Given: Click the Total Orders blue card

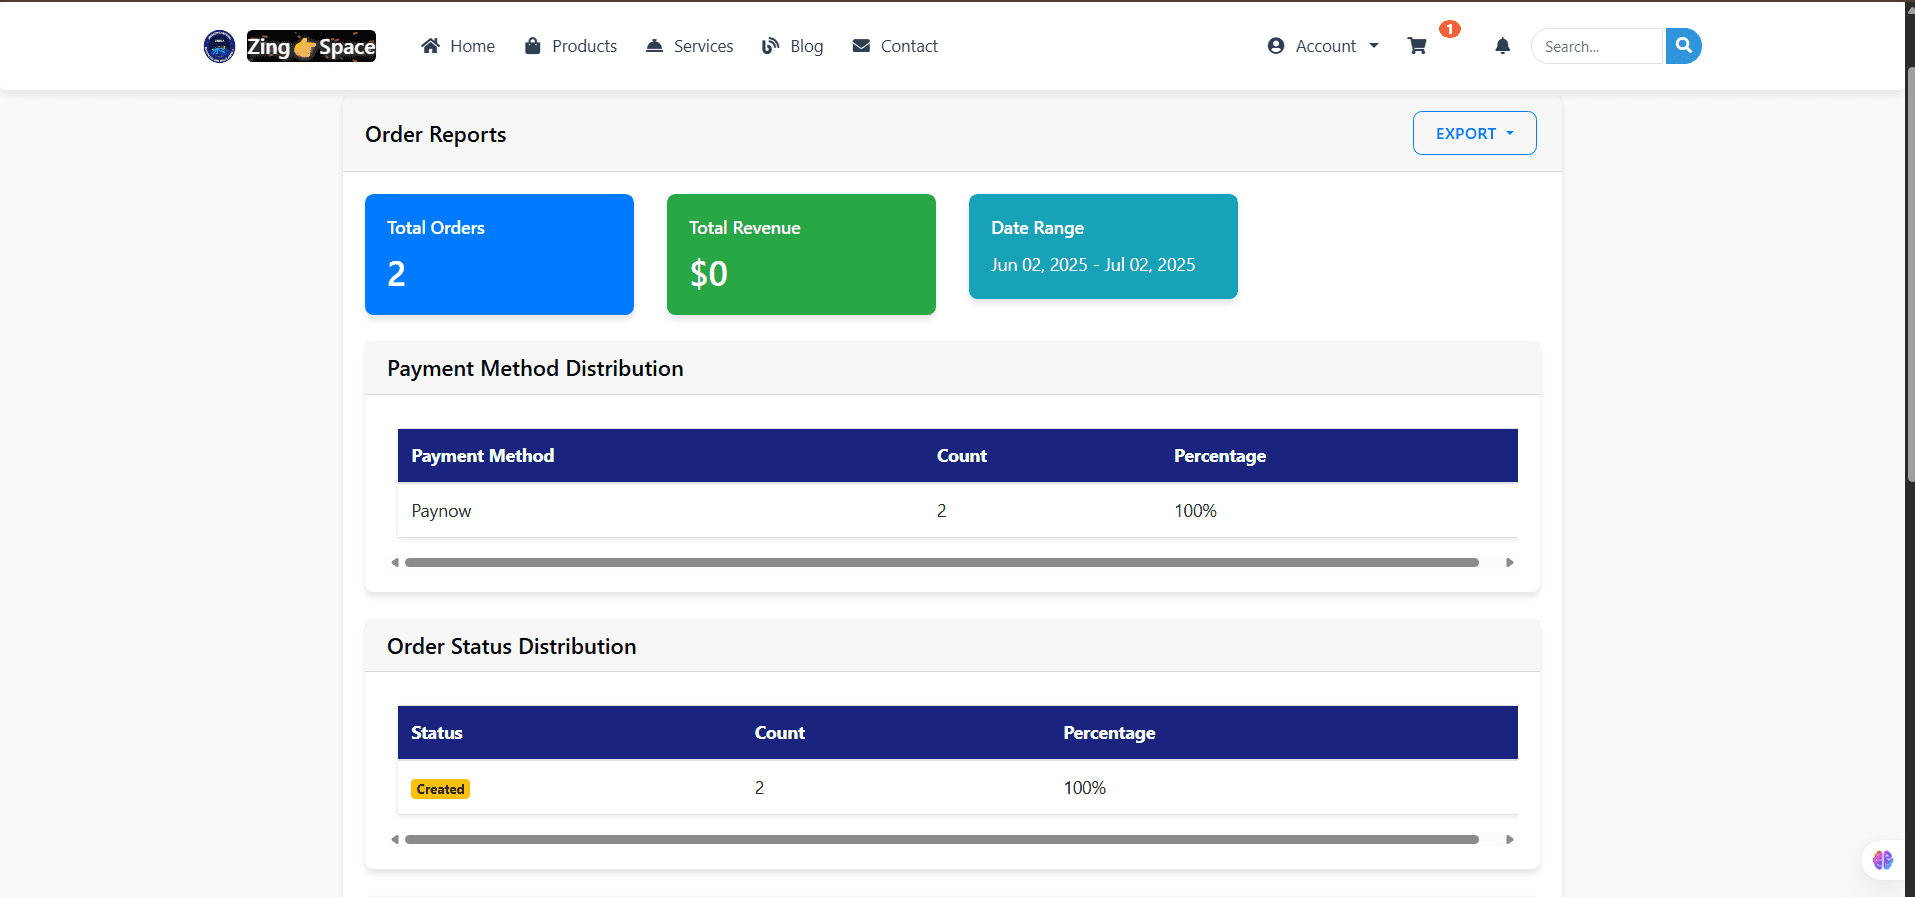Looking at the screenshot, I should point(499,254).
